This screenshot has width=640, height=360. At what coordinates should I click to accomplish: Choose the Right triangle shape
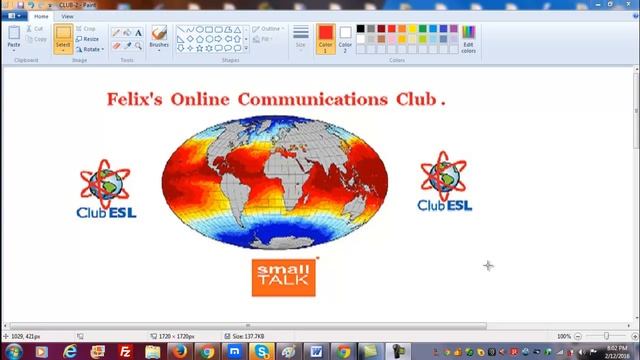click(180, 39)
